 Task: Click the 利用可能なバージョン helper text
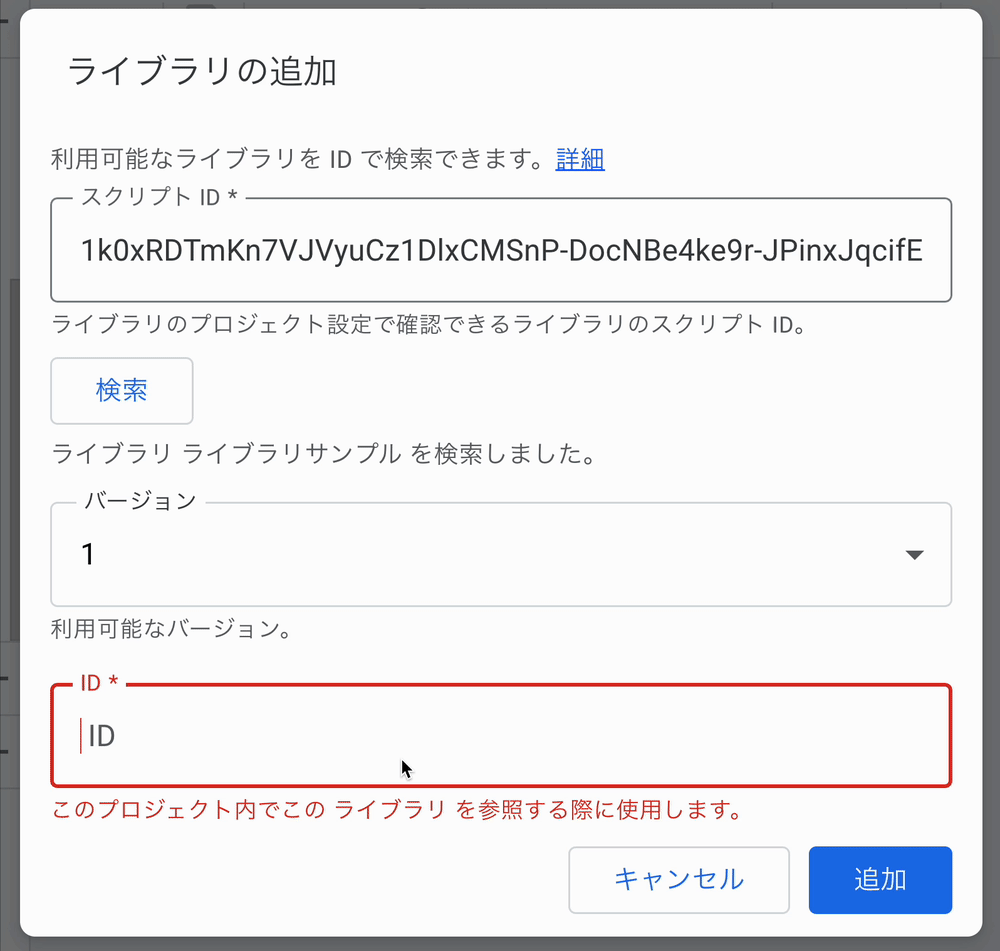tap(172, 629)
